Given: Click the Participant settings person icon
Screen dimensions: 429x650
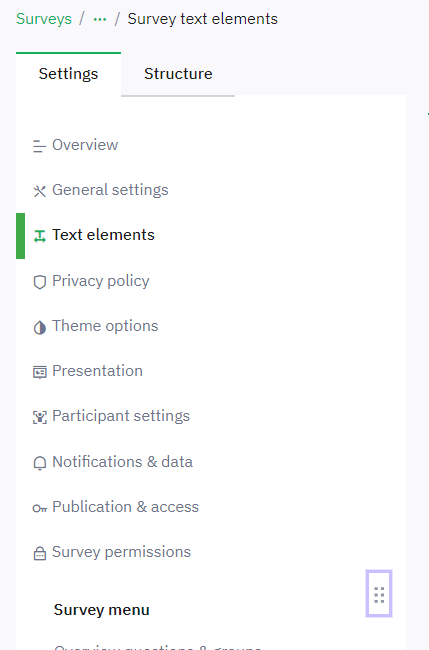Looking at the screenshot, I should click(x=39, y=417).
